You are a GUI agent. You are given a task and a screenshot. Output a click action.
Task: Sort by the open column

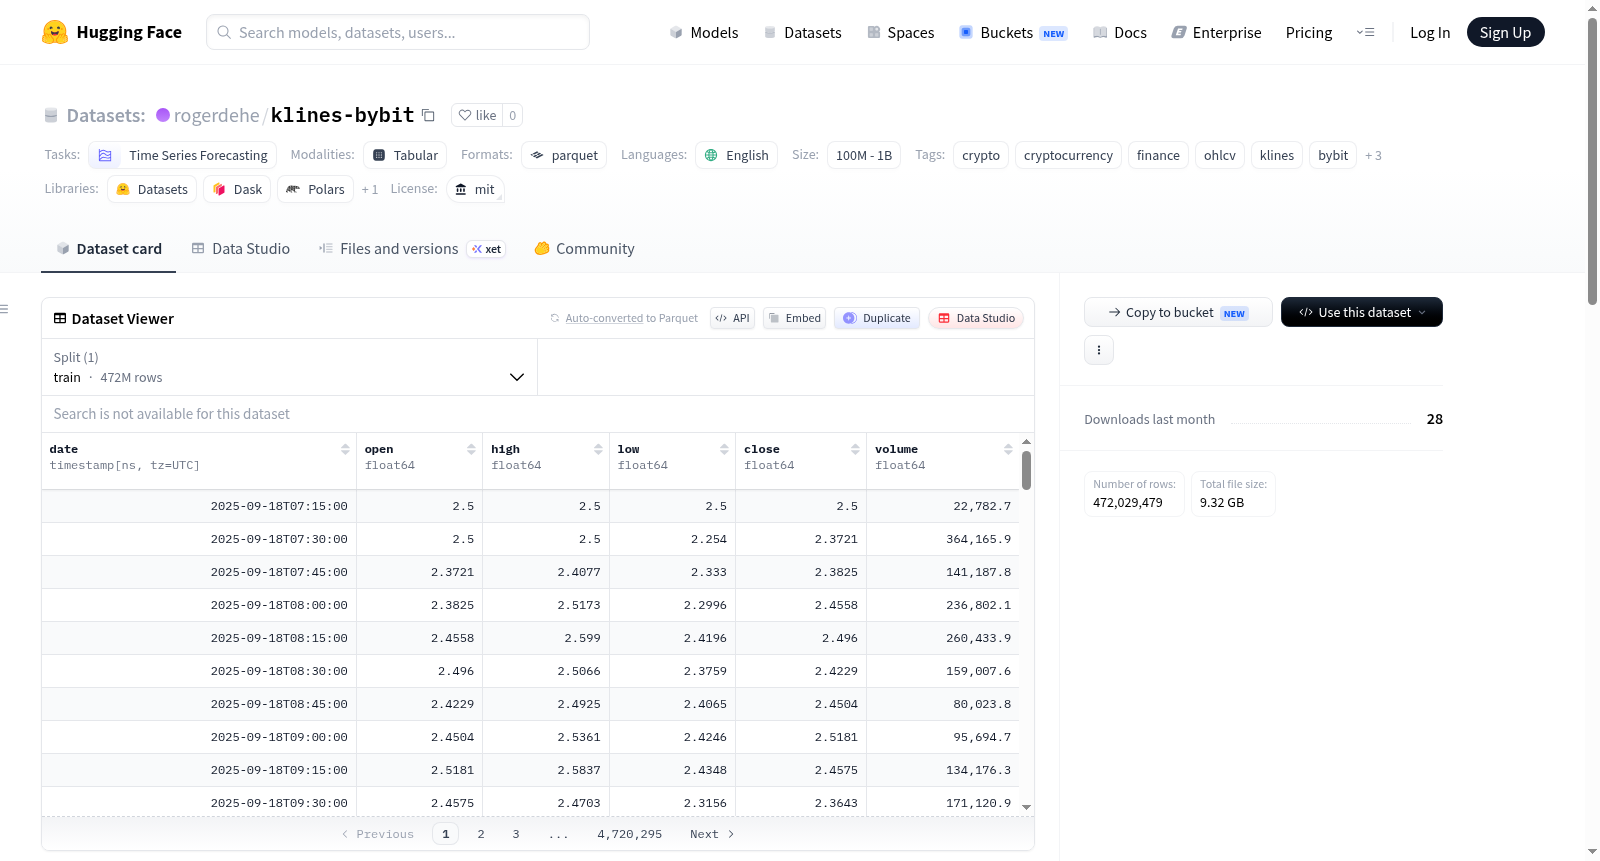click(471, 450)
